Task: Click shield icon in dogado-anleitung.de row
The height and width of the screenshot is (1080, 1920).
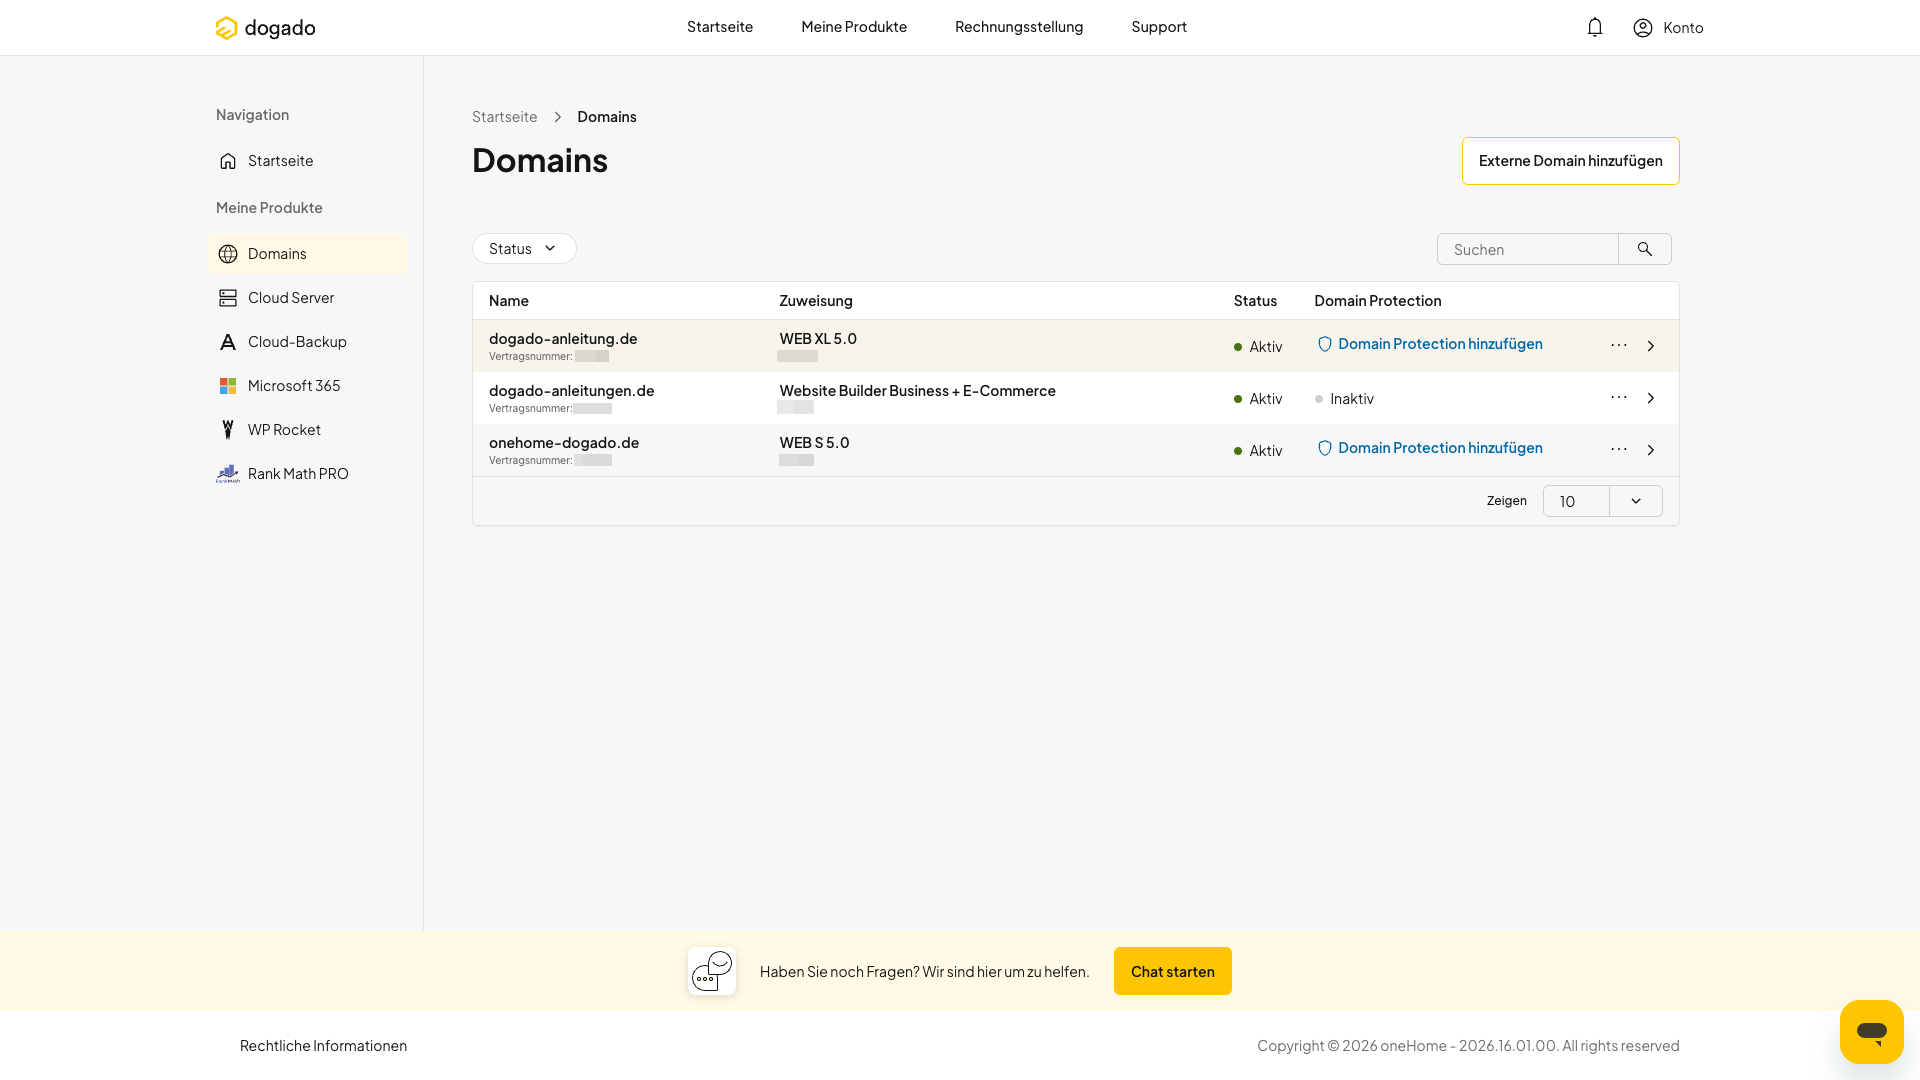Action: (x=1325, y=344)
